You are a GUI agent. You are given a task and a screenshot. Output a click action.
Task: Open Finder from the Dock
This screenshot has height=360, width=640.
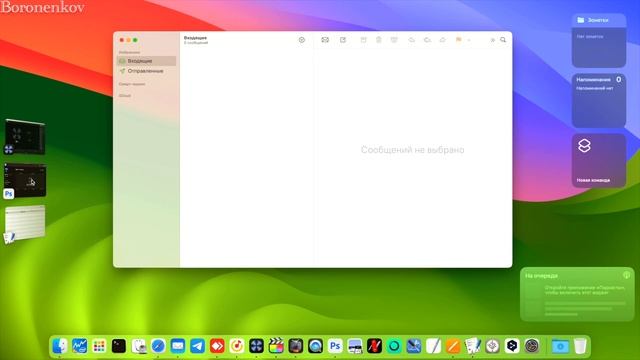(x=60, y=346)
